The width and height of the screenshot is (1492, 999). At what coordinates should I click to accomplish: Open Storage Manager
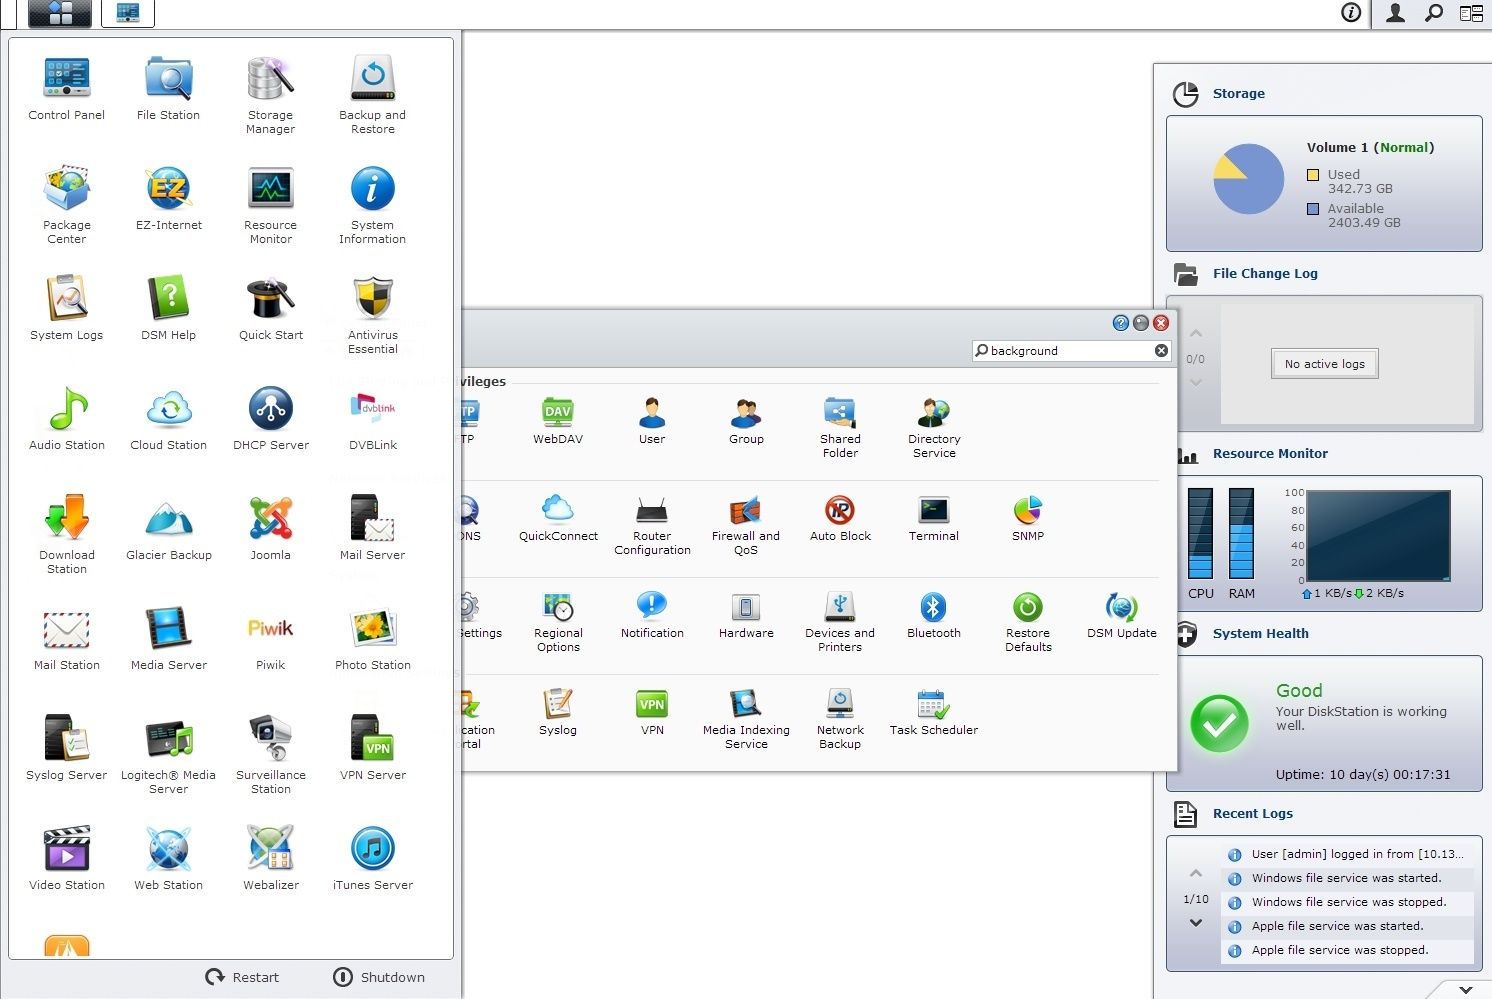[271, 95]
